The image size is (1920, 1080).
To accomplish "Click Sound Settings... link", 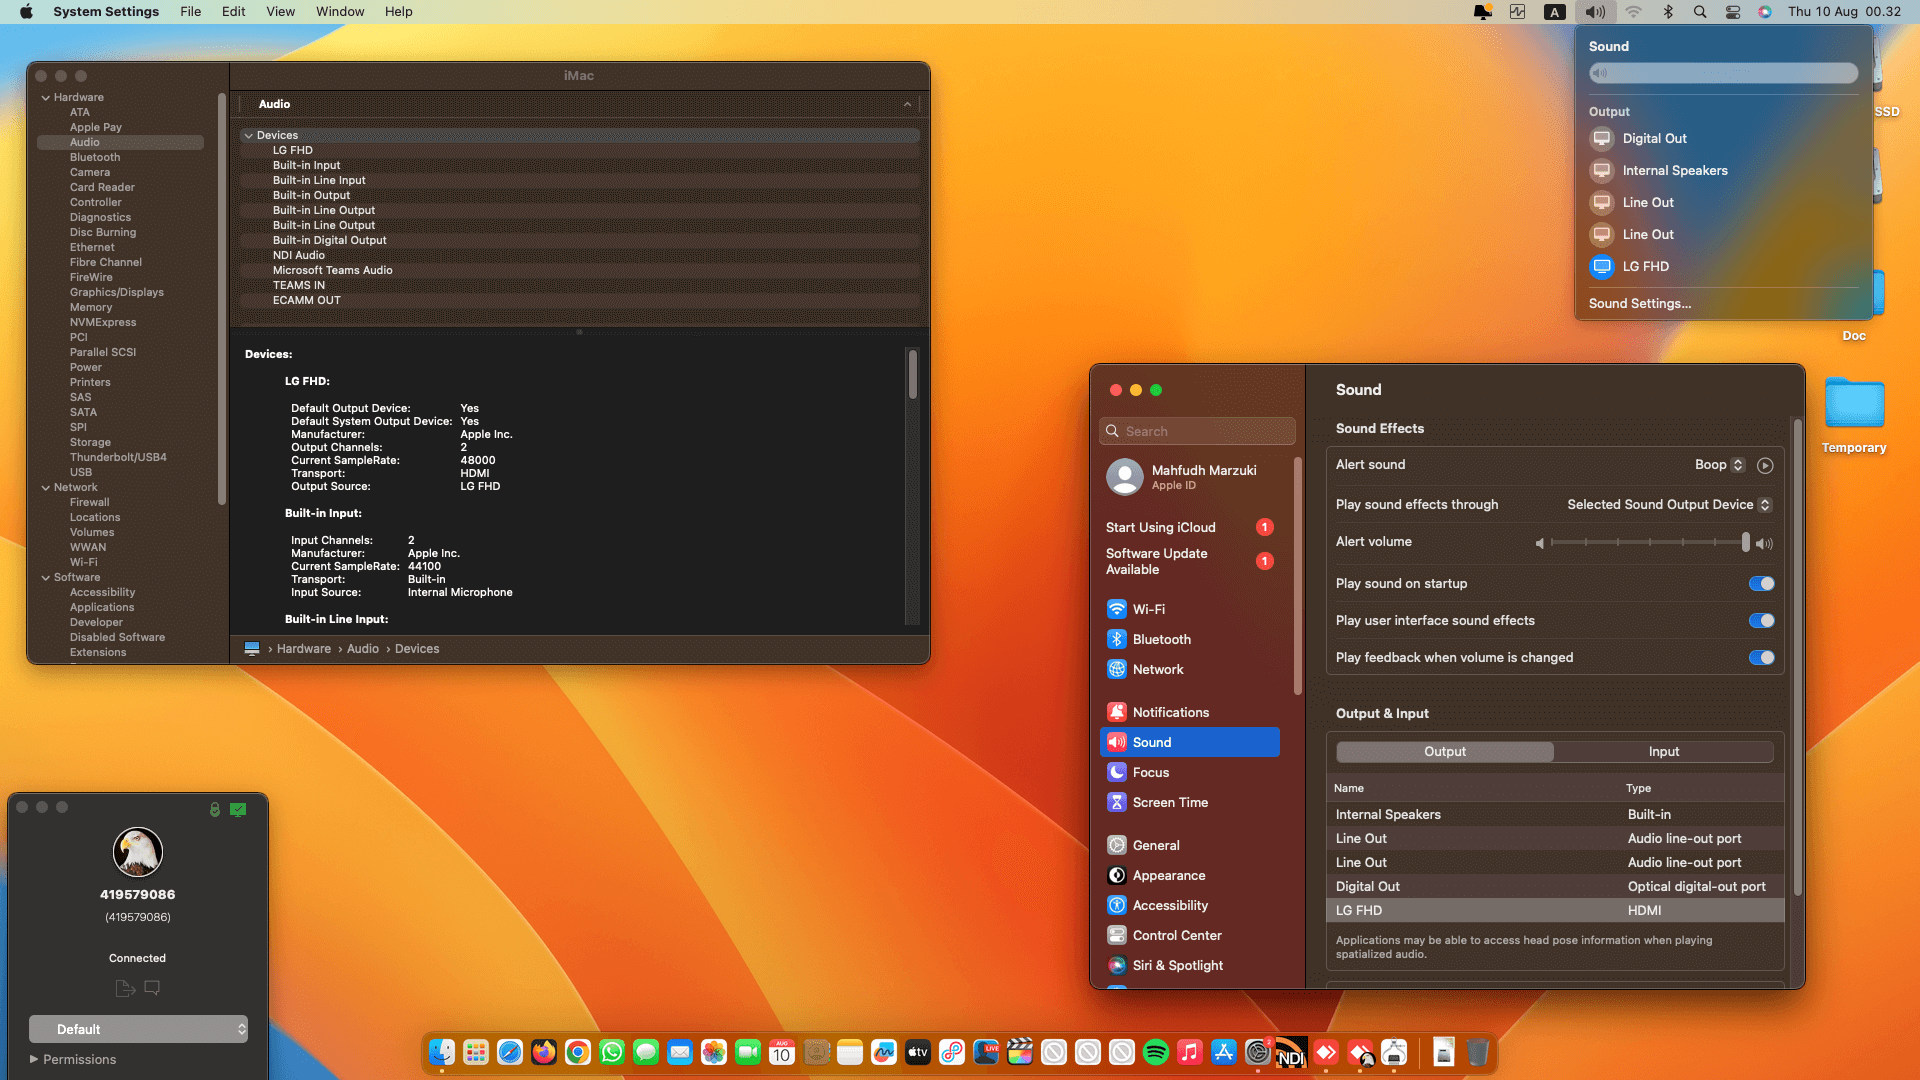I will point(1640,304).
